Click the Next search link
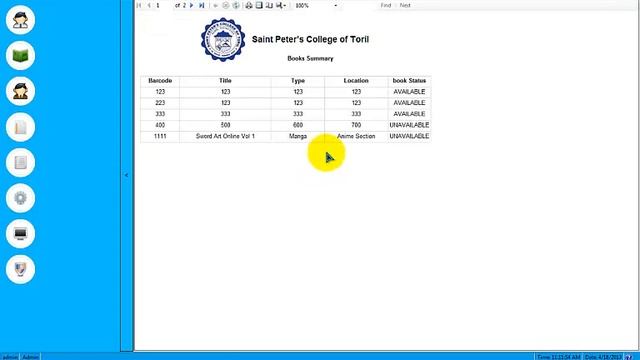Image resolution: width=640 pixels, height=360 pixels. (405, 5)
